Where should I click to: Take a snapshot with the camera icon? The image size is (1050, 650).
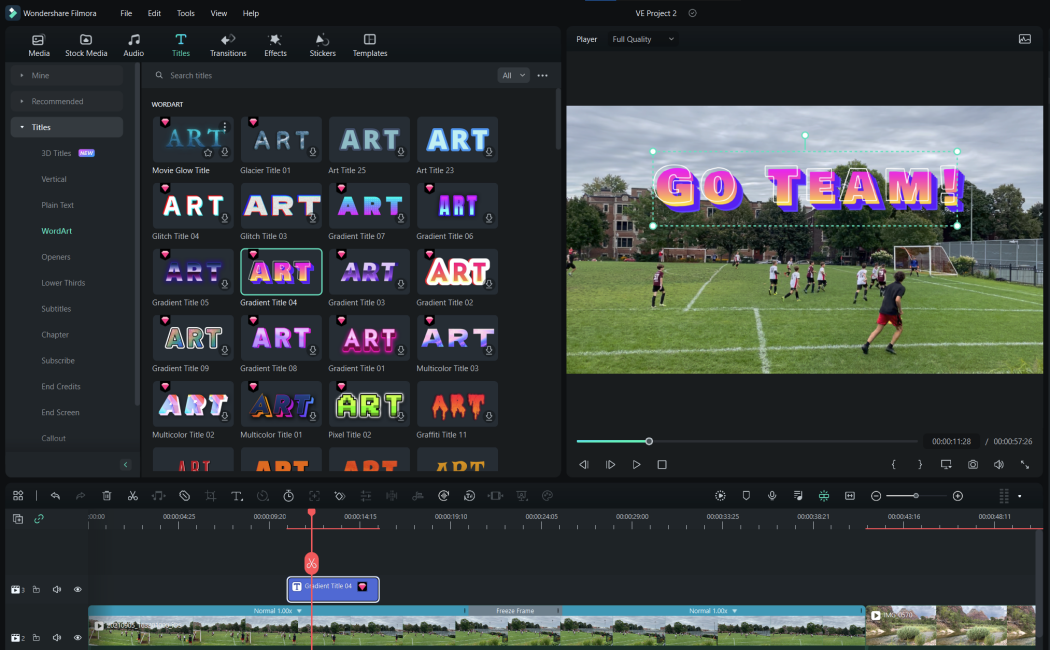point(972,465)
